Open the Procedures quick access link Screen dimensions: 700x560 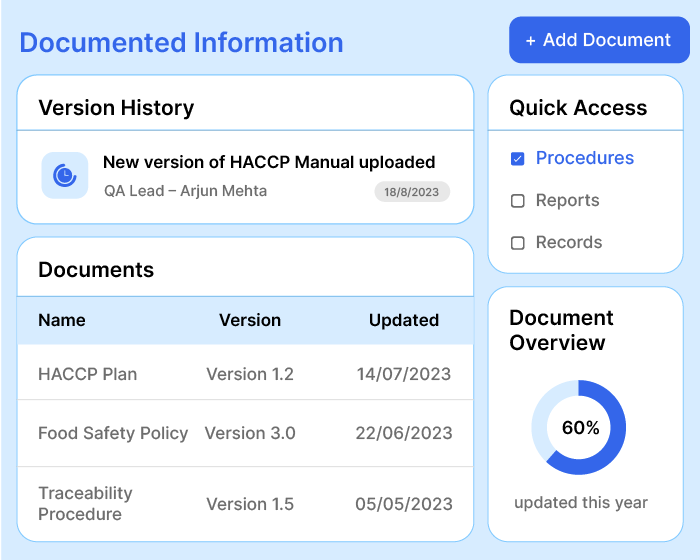(x=584, y=158)
